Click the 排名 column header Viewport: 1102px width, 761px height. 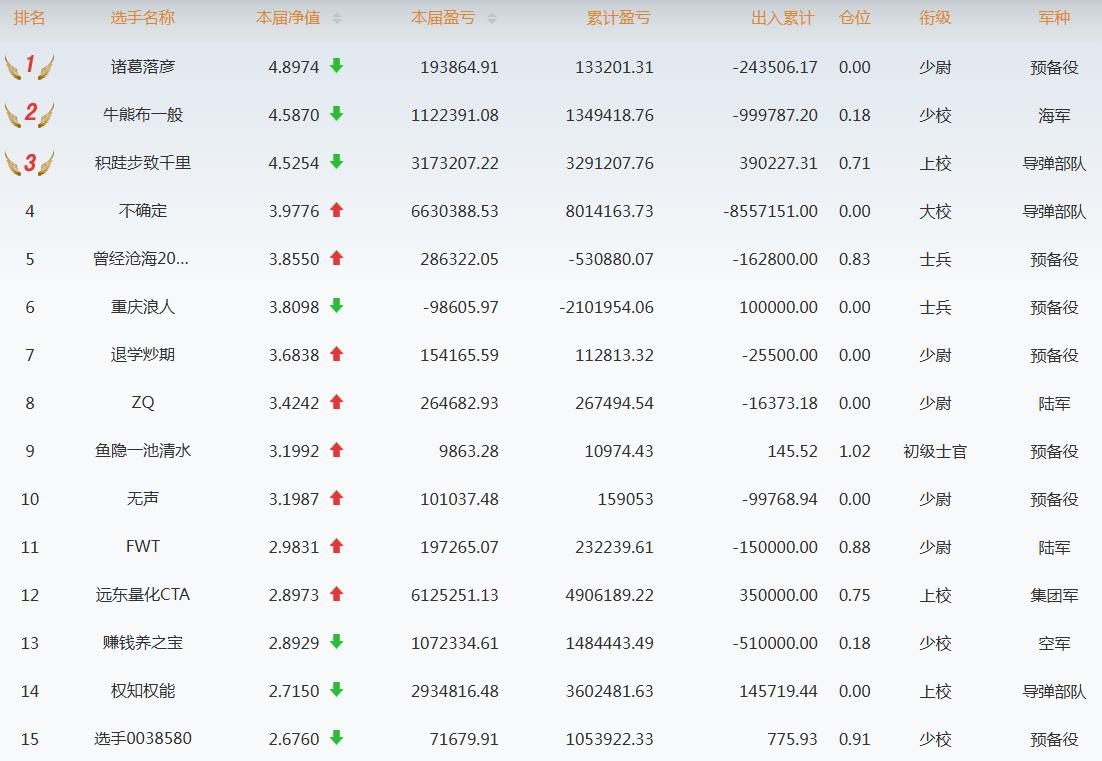click(29, 19)
